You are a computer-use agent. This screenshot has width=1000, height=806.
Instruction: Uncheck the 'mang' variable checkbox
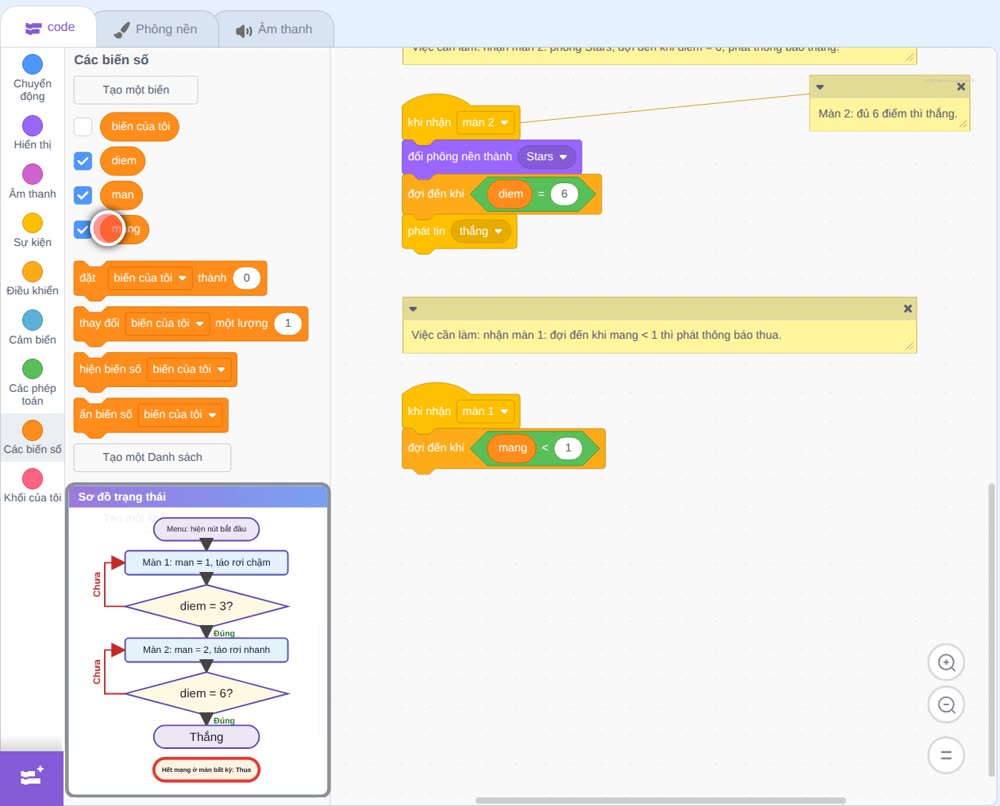83,230
